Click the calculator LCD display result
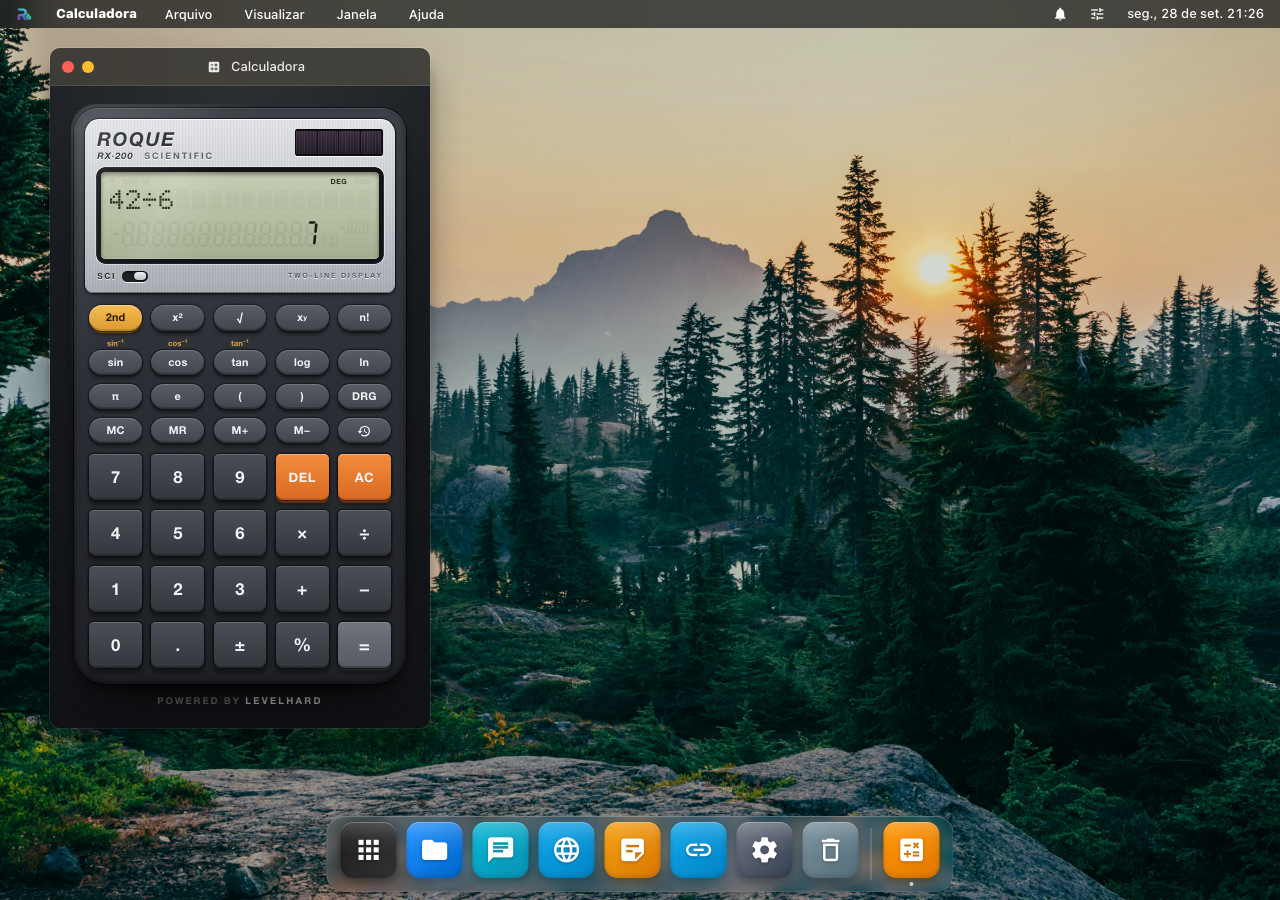The height and width of the screenshot is (900, 1280). 240,234
